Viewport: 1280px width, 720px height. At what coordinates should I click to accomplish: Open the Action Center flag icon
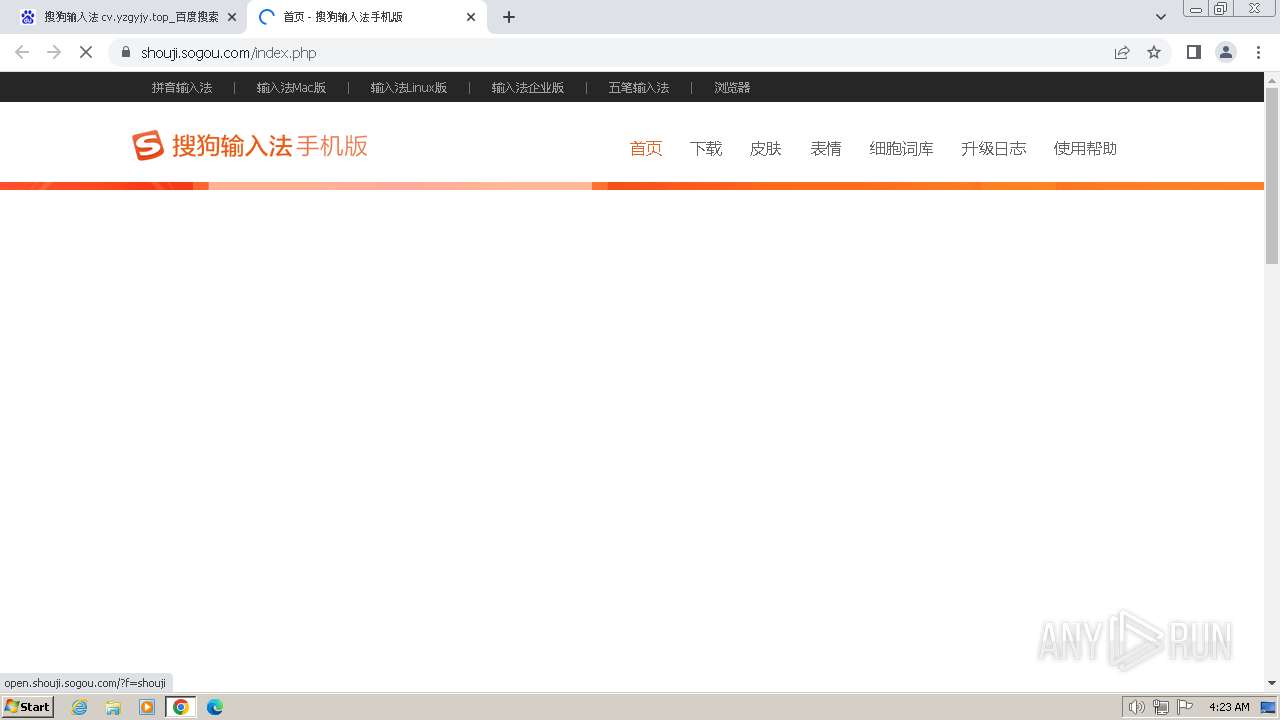point(1185,707)
